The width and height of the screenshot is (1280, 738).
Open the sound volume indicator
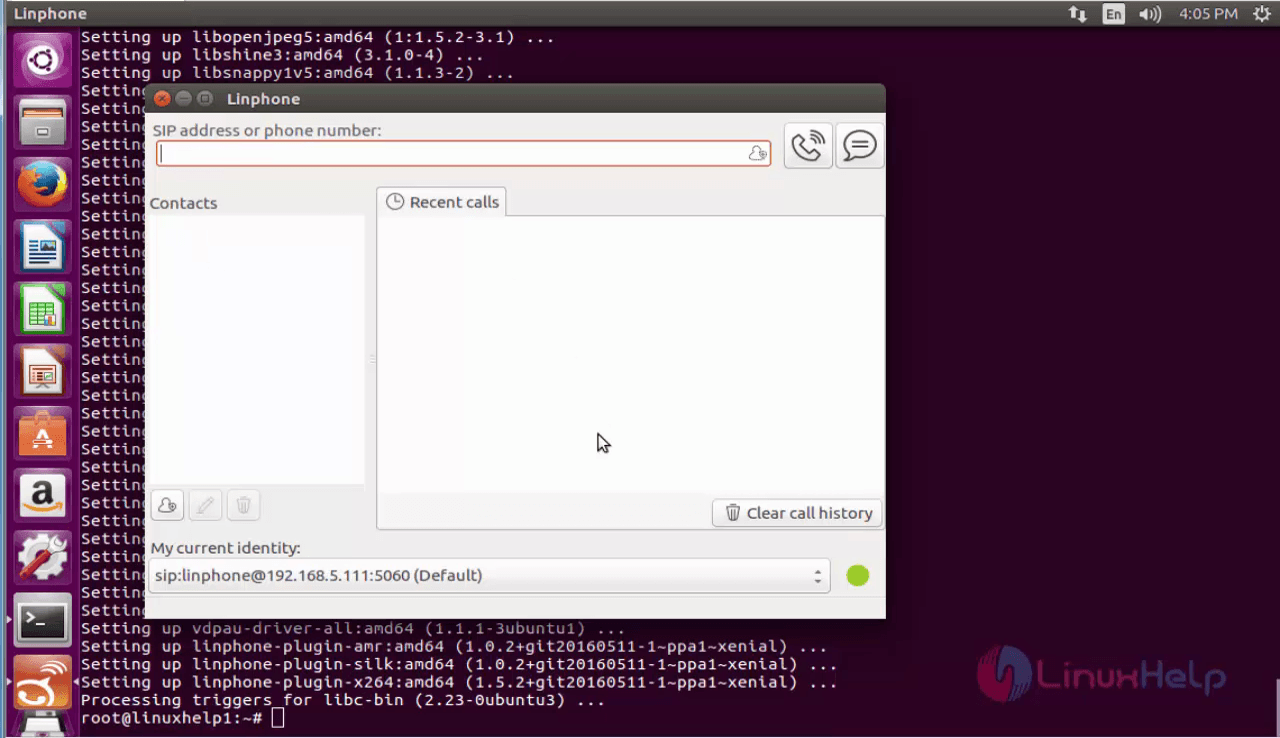pyautogui.click(x=1150, y=14)
